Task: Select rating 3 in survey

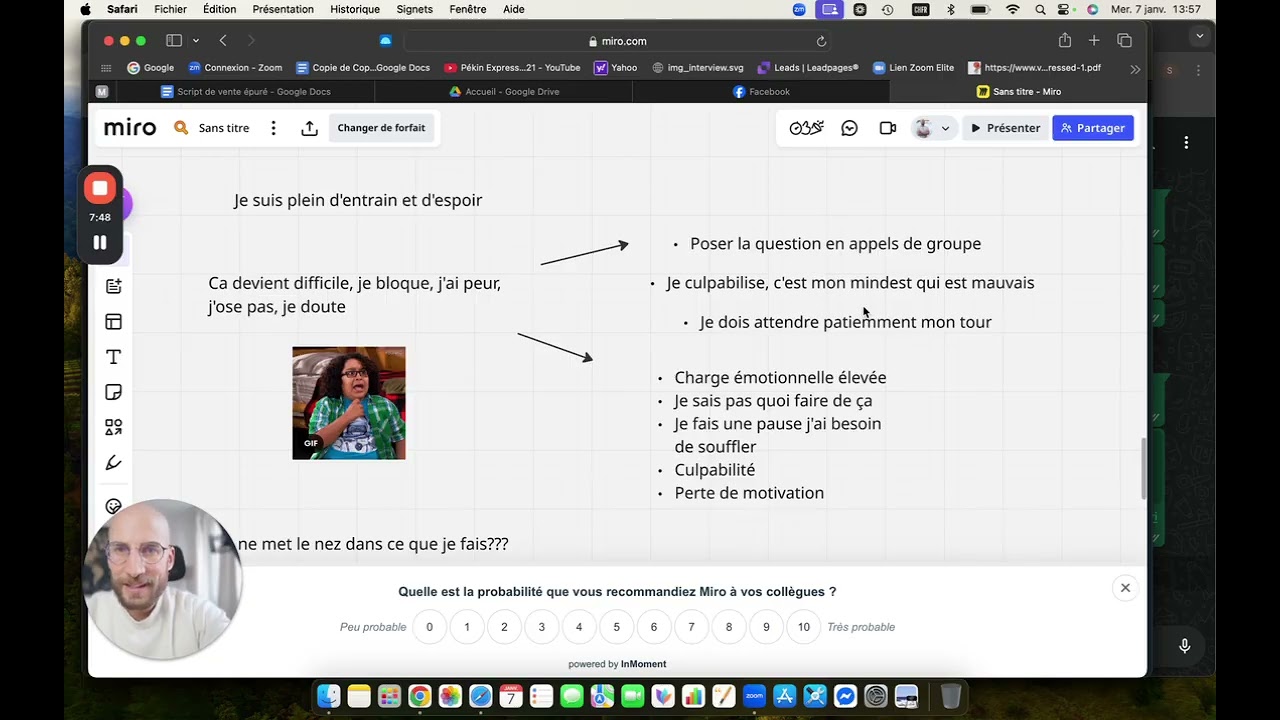Action: pos(542,627)
